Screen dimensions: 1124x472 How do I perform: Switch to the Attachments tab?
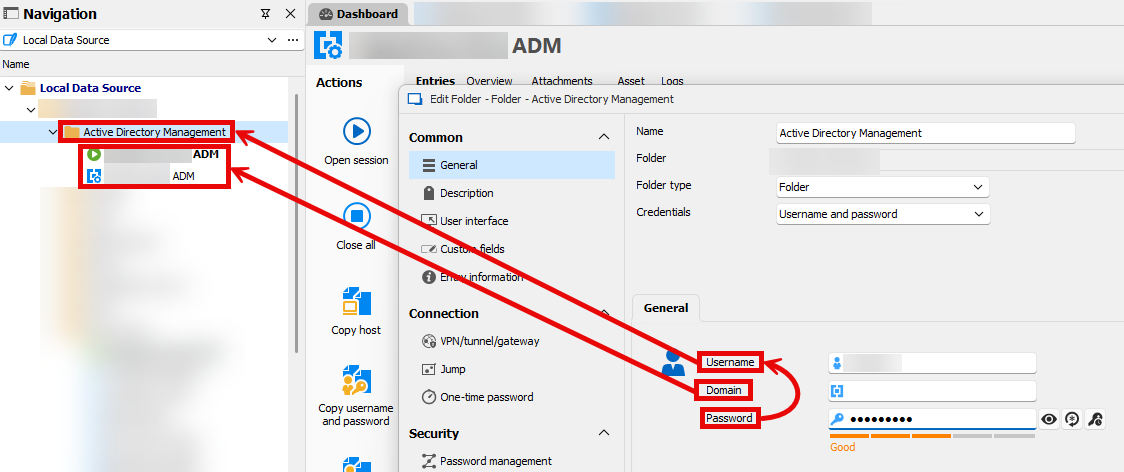562,81
